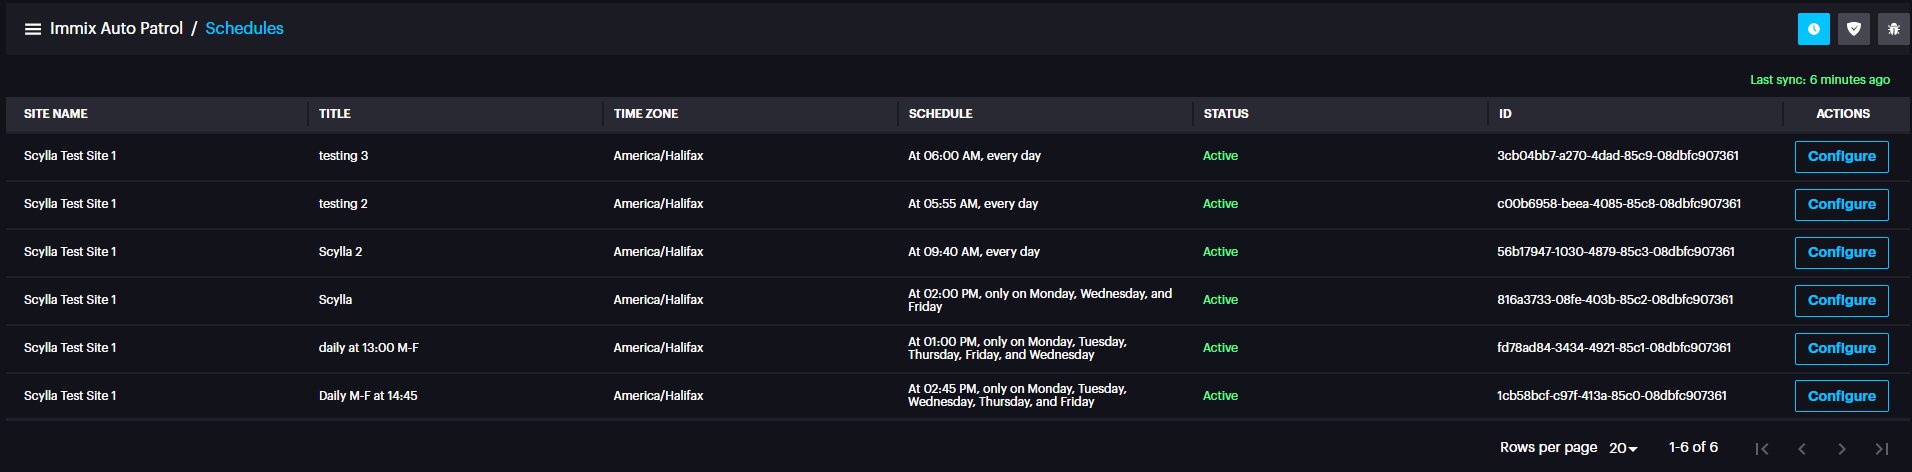Sort by the SITE NAME column header

tap(56, 114)
